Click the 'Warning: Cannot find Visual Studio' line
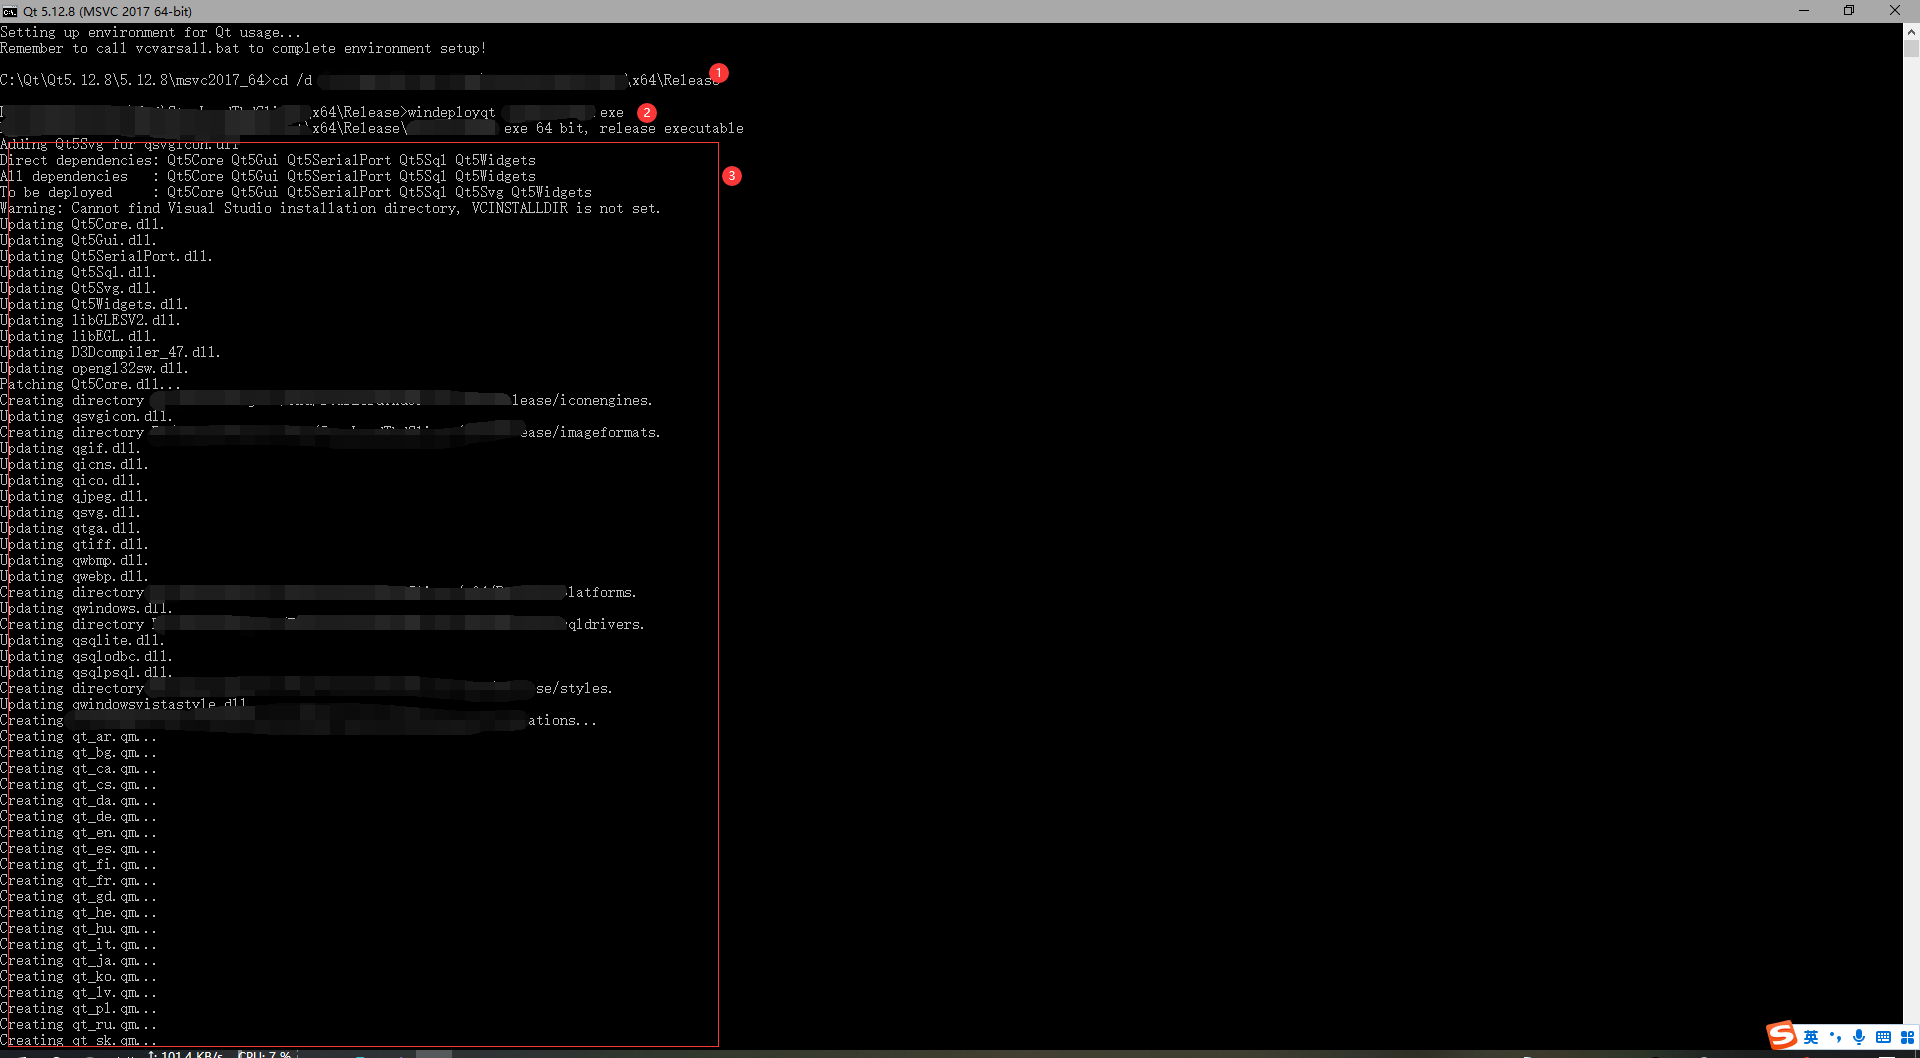Image resolution: width=1920 pixels, height=1058 pixels. 330,209
